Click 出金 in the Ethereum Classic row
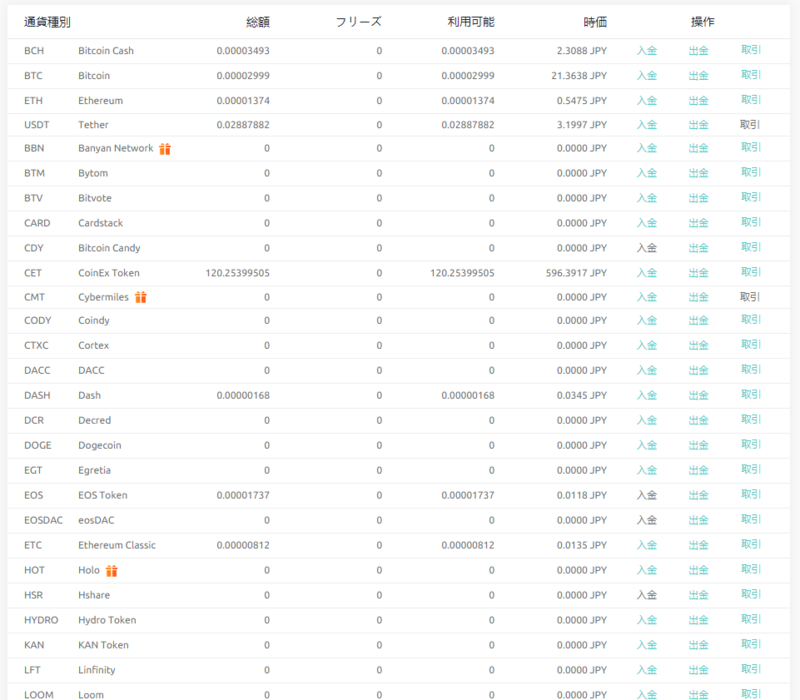 point(698,545)
